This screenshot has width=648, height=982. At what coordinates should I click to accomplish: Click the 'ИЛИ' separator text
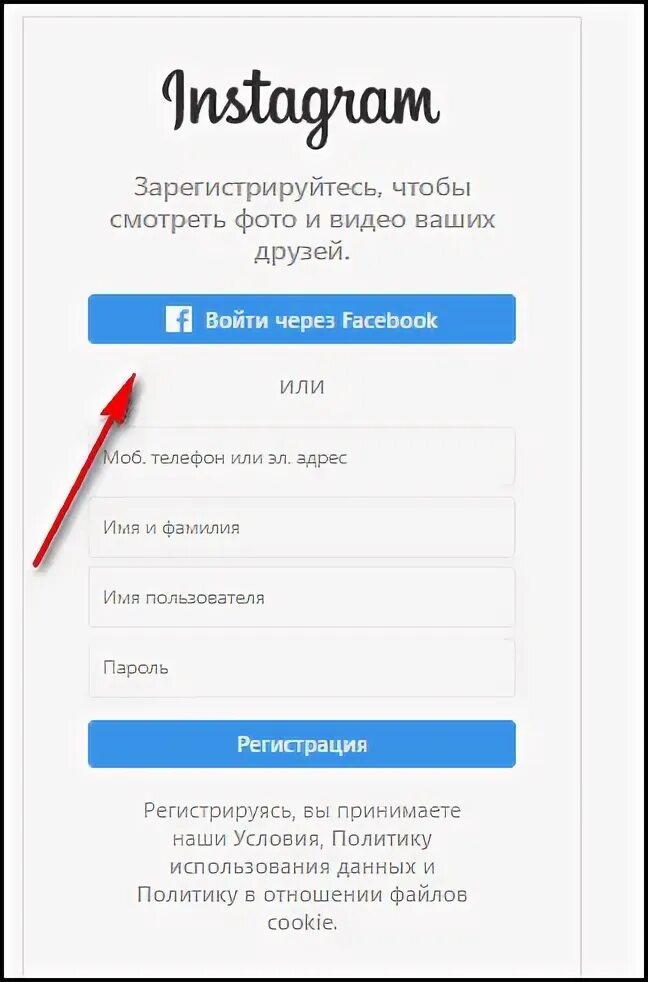tap(301, 387)
